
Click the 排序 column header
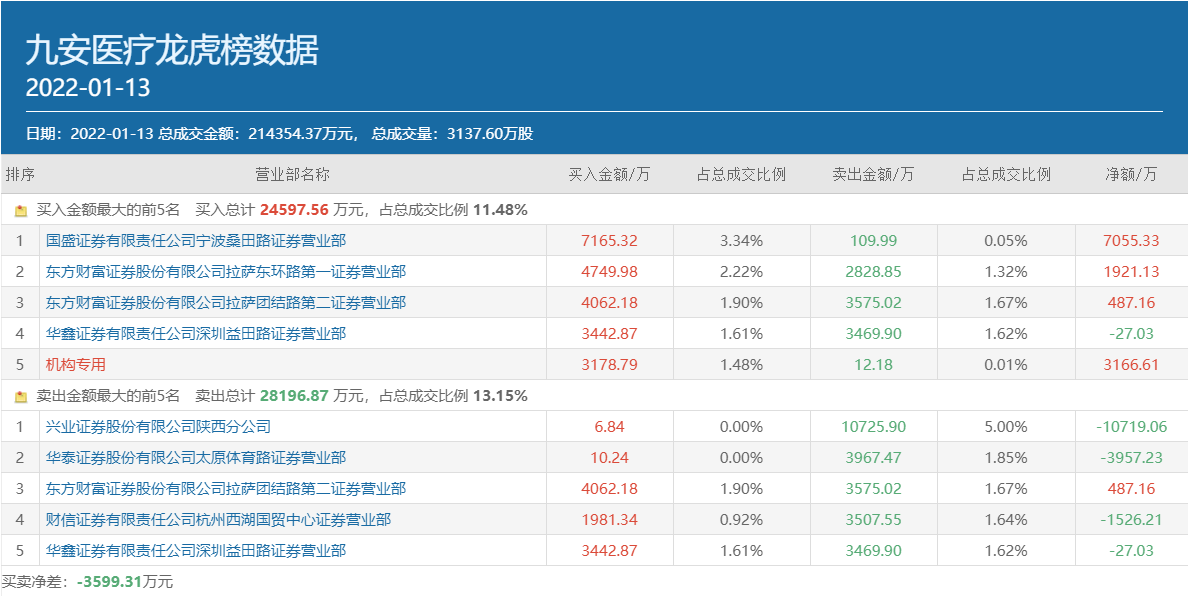point(20,174)
